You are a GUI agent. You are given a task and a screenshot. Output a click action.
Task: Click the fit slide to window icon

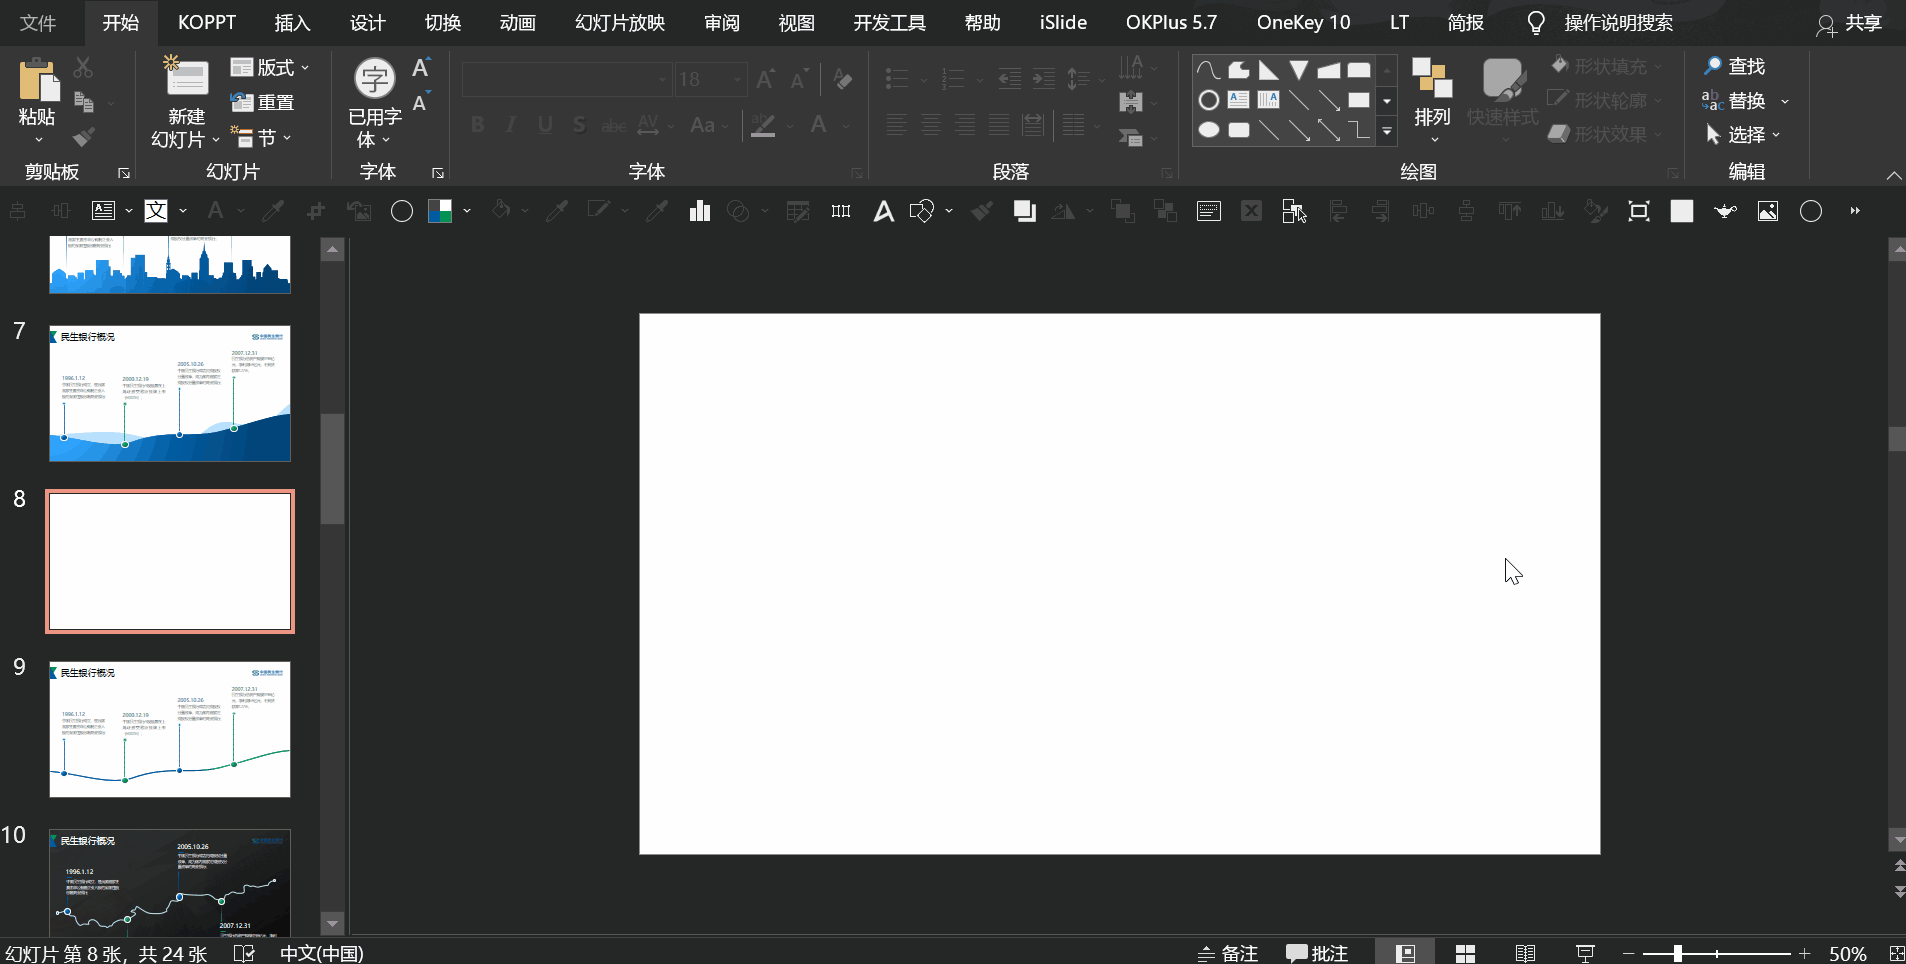coord(1896,953)
